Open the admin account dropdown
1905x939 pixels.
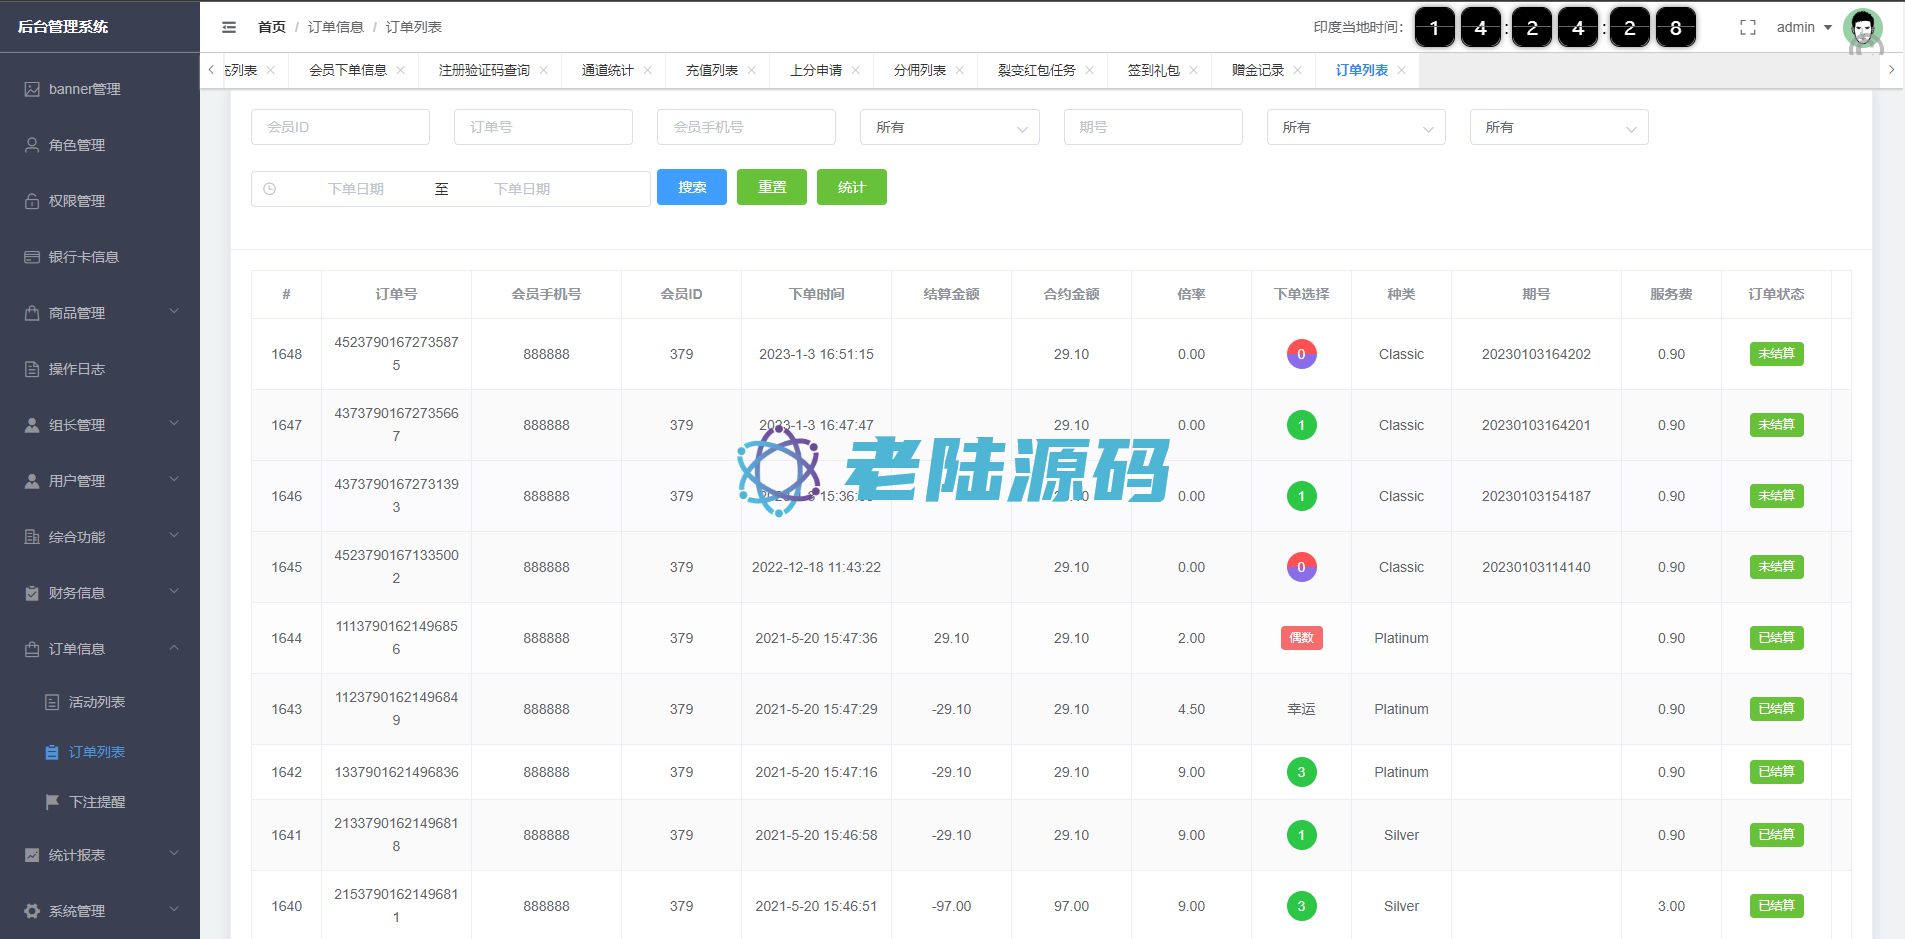click(x=1803, y=27)
